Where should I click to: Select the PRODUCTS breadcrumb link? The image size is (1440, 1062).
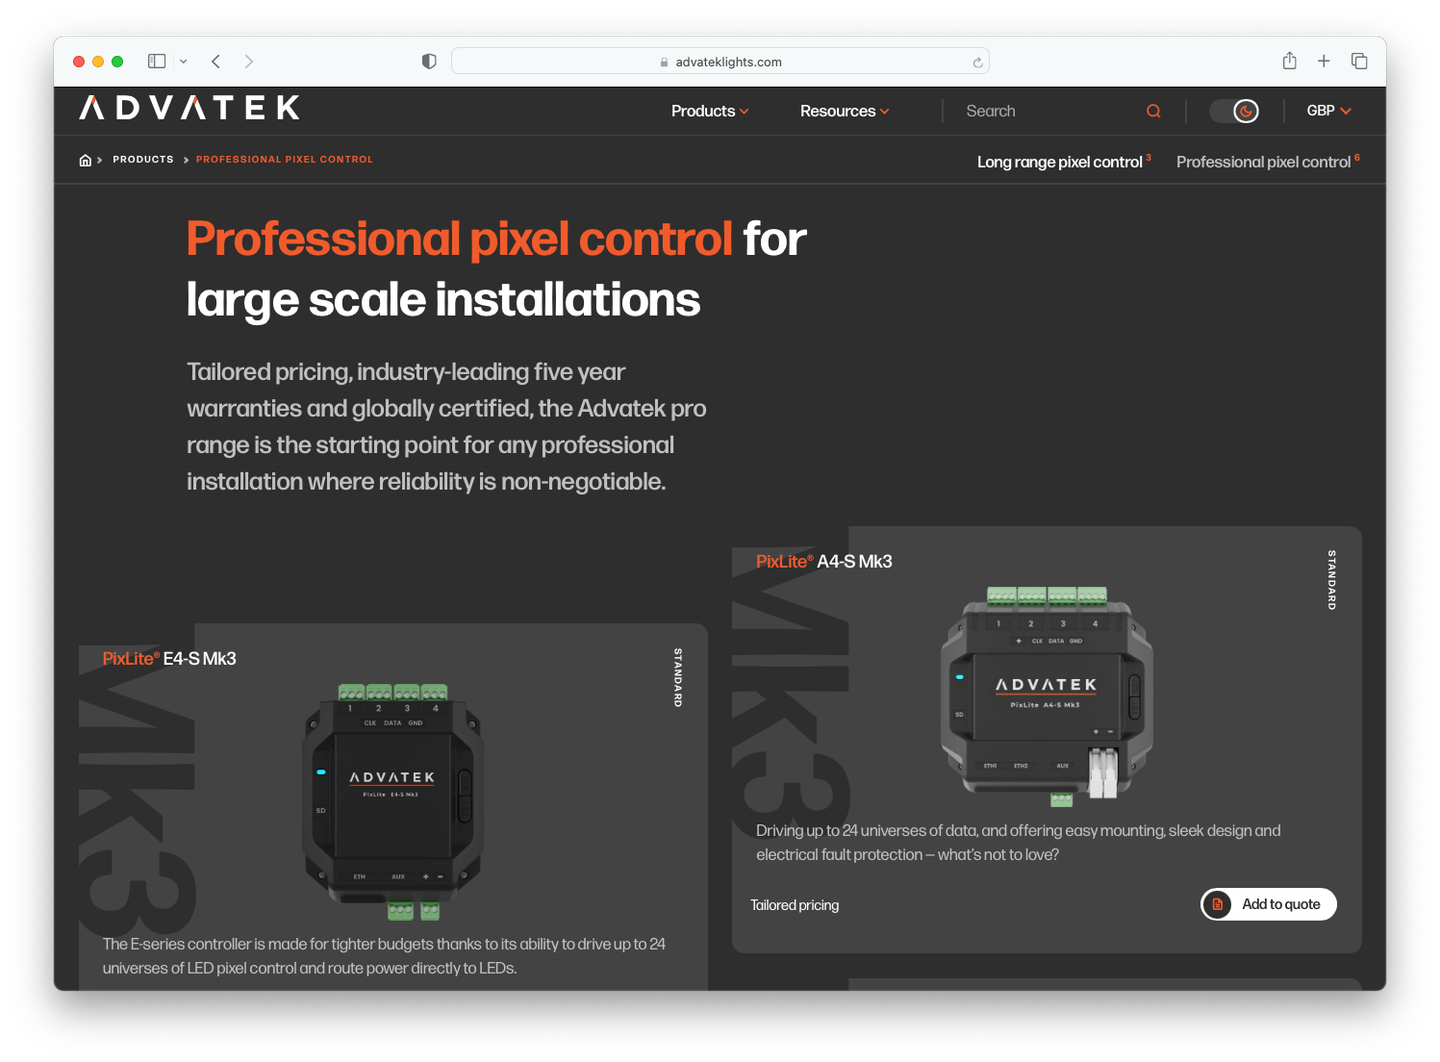tap(143, 159)
